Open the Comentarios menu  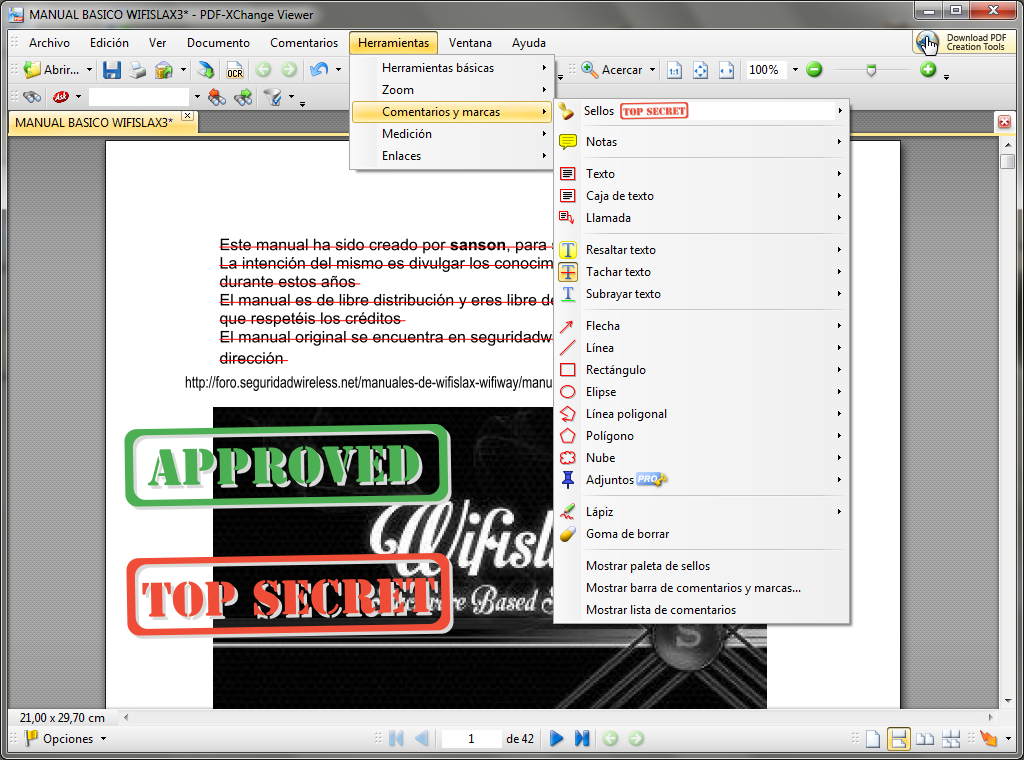(304, 43)
